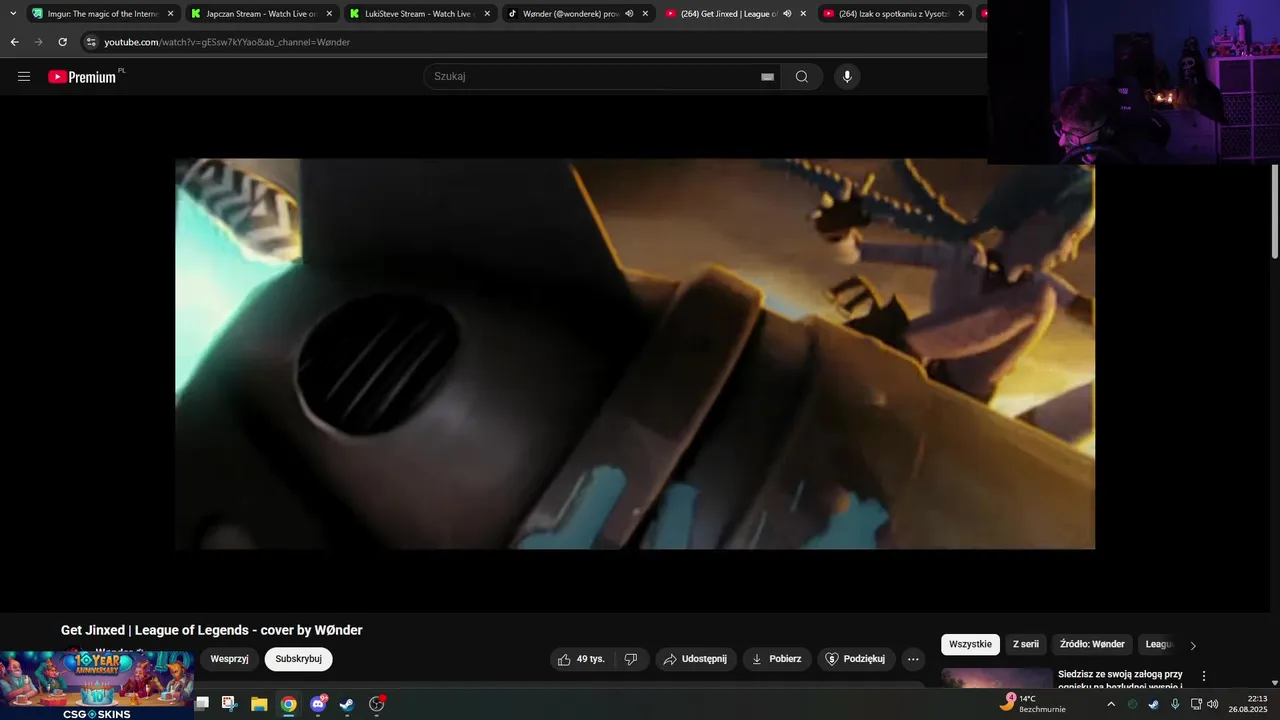Open the 14°C weather widget
Viewport: 1280px width, 720px height.
(1033, 704)
